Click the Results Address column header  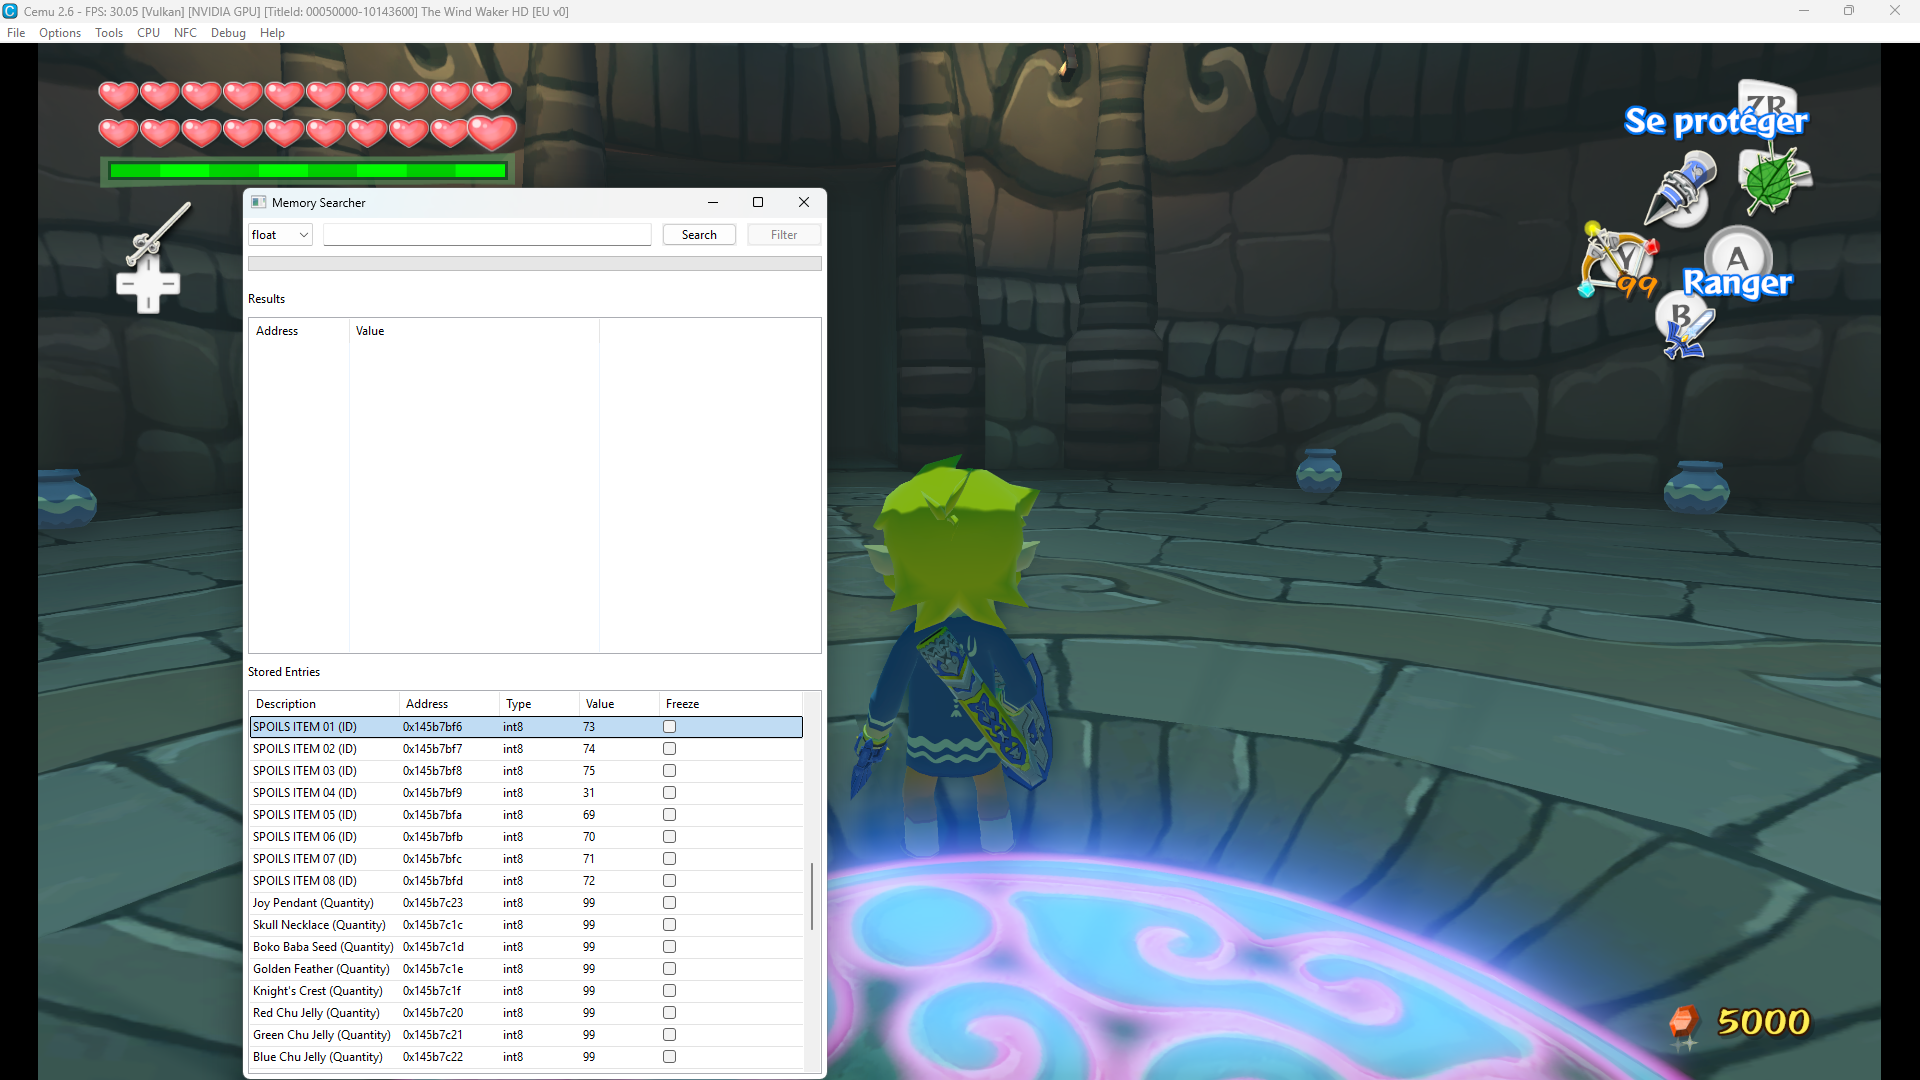(x=299, y=331)
